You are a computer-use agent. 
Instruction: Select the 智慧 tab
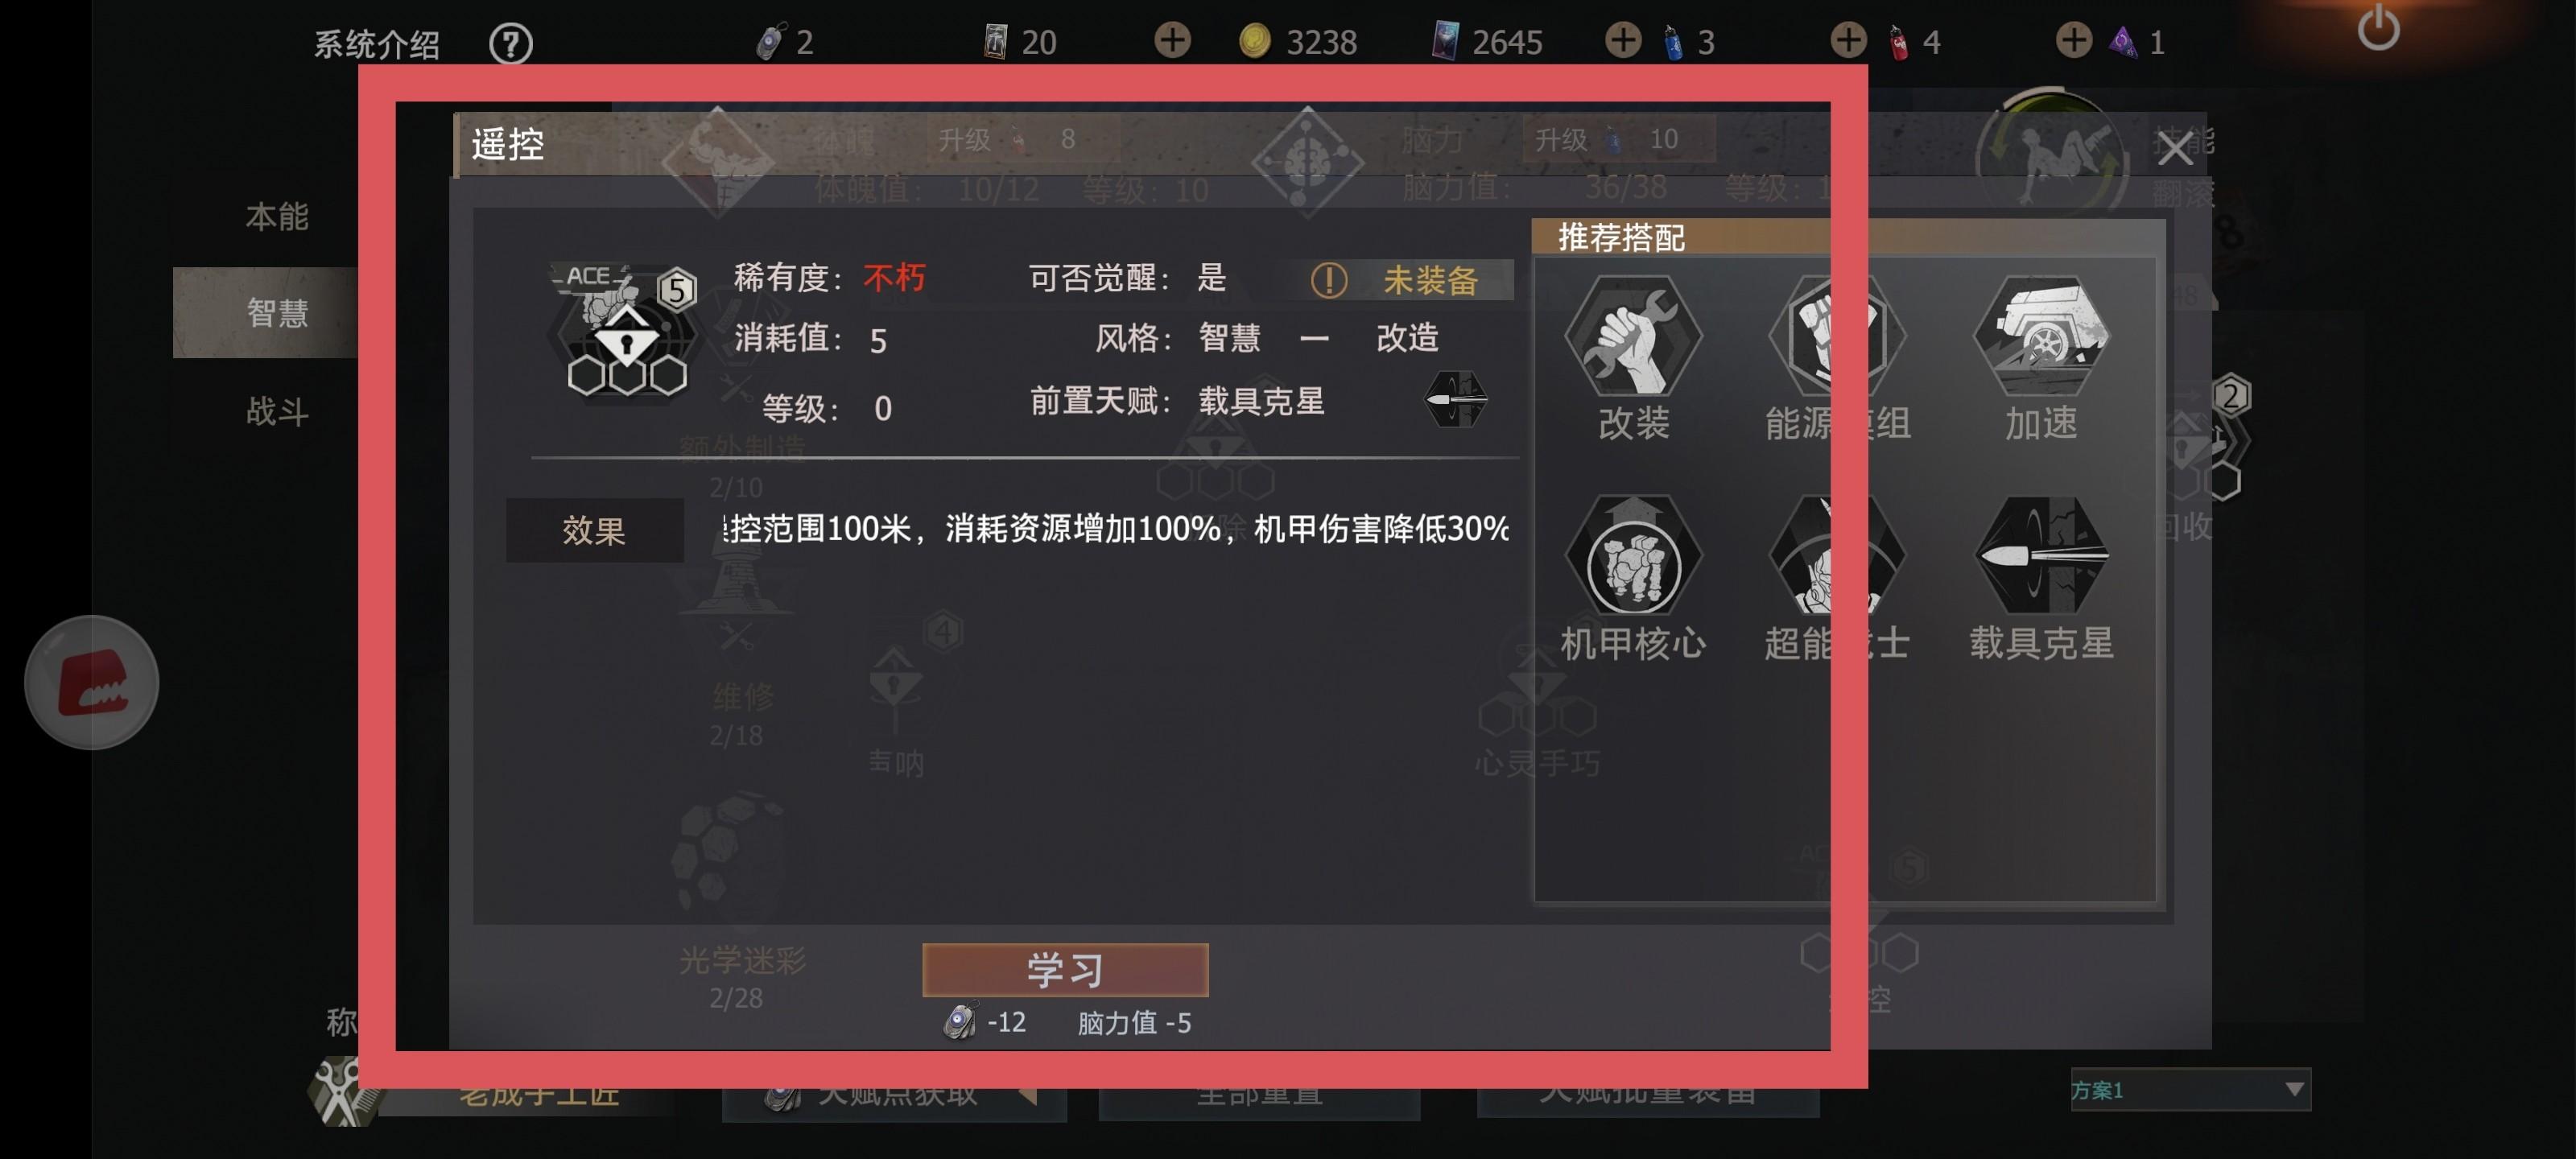pos(277,312)
